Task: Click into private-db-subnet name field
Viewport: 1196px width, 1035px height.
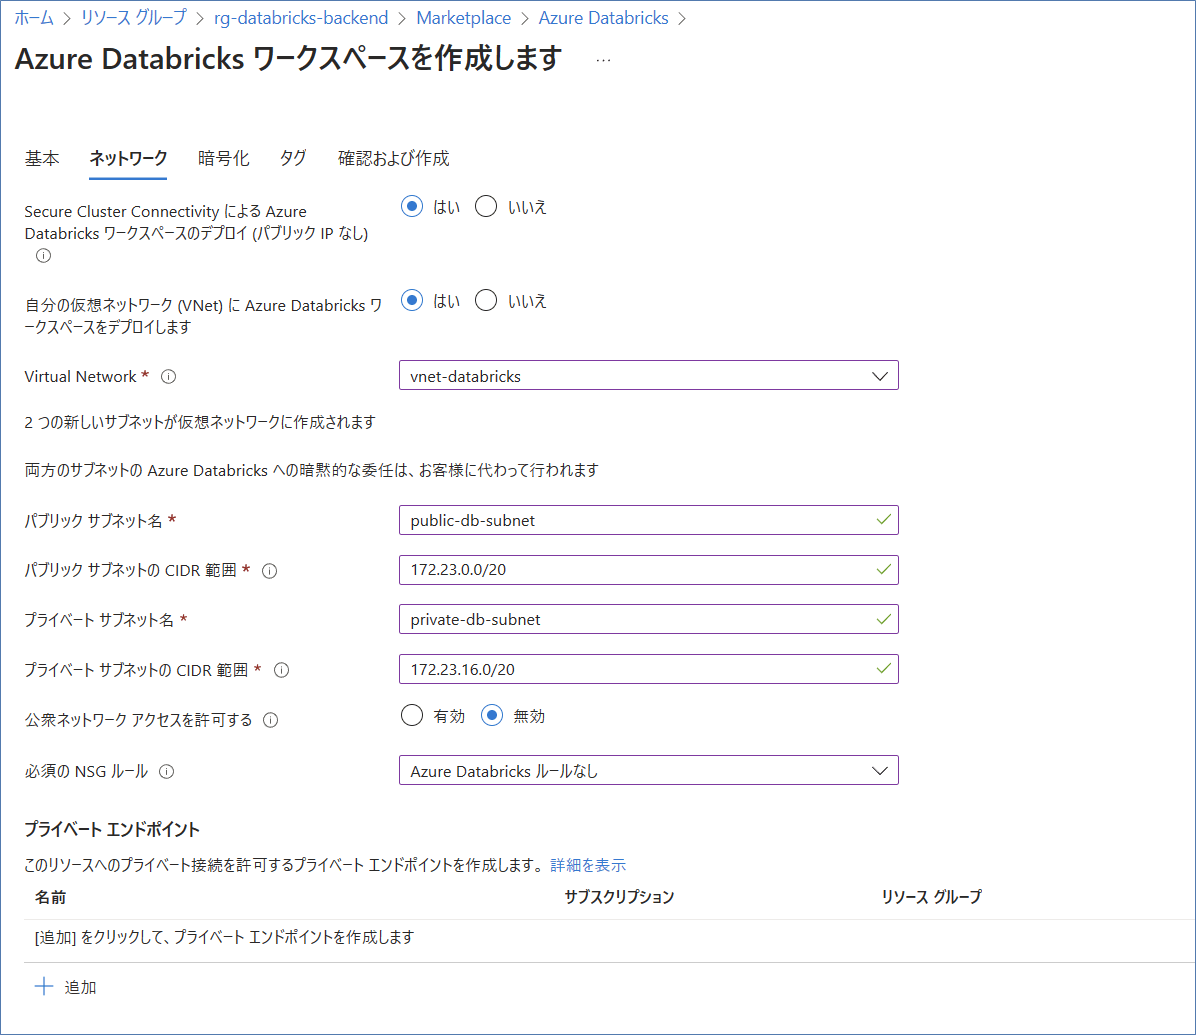Action: 648,619
